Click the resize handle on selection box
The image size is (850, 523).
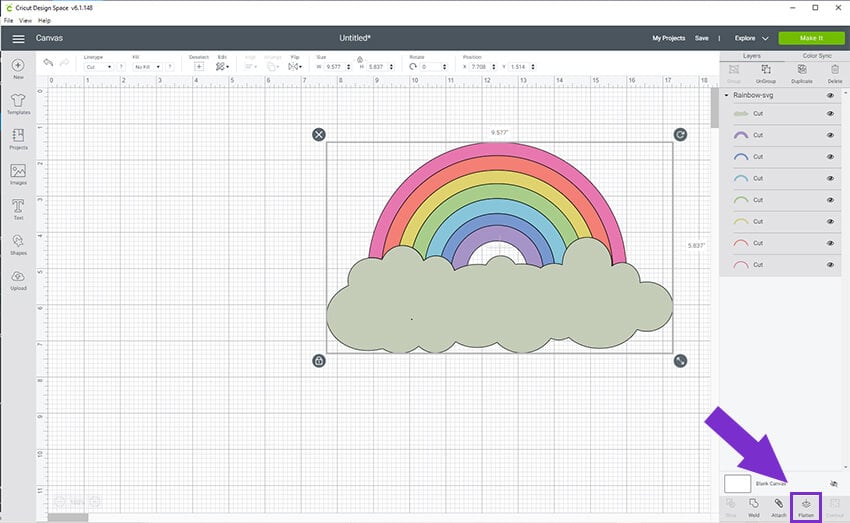coord(680,360)
